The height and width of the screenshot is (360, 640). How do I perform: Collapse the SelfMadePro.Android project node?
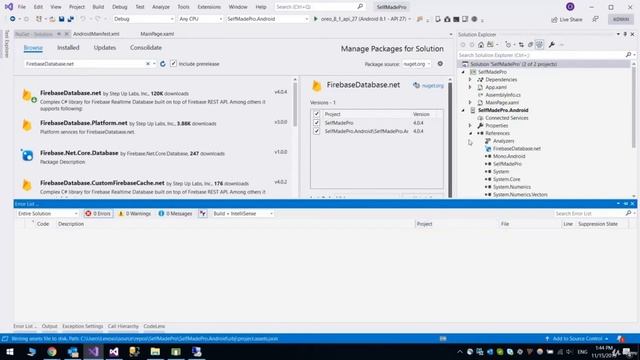463,110
